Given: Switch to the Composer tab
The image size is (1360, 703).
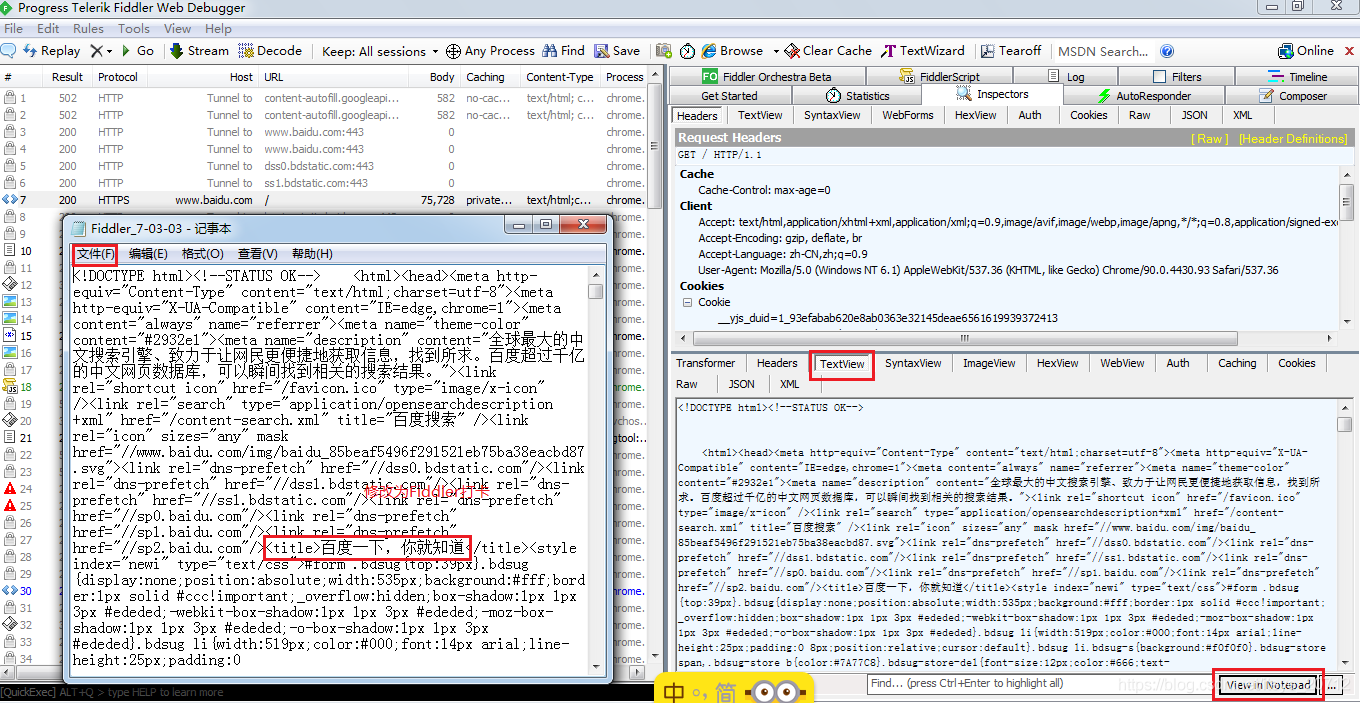Looking at the screenshot, I should (x=1293, y=96).
